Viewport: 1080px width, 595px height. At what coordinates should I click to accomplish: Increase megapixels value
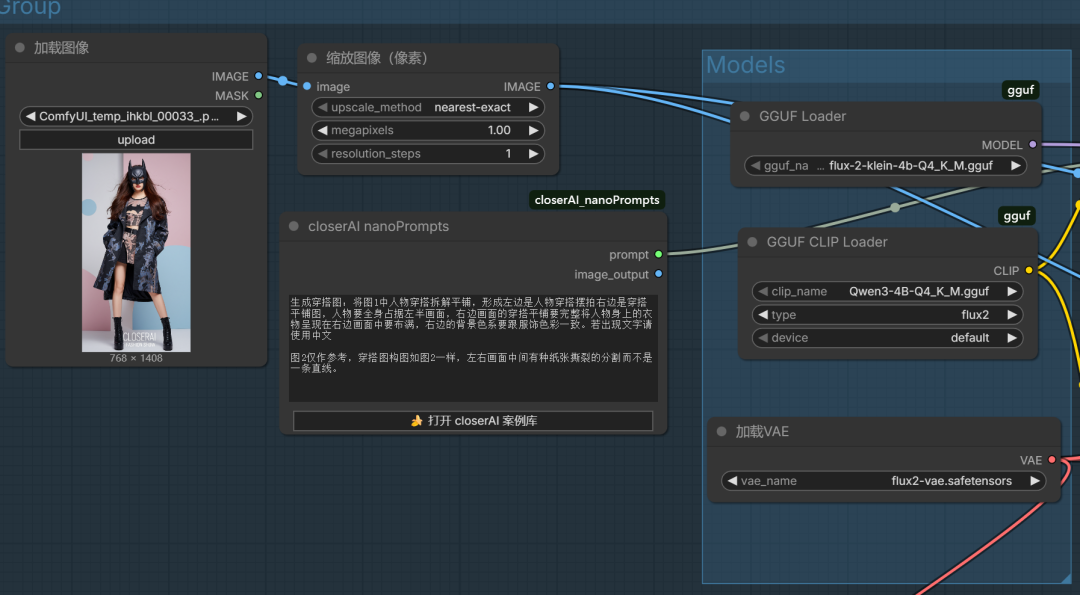[533, 130]
